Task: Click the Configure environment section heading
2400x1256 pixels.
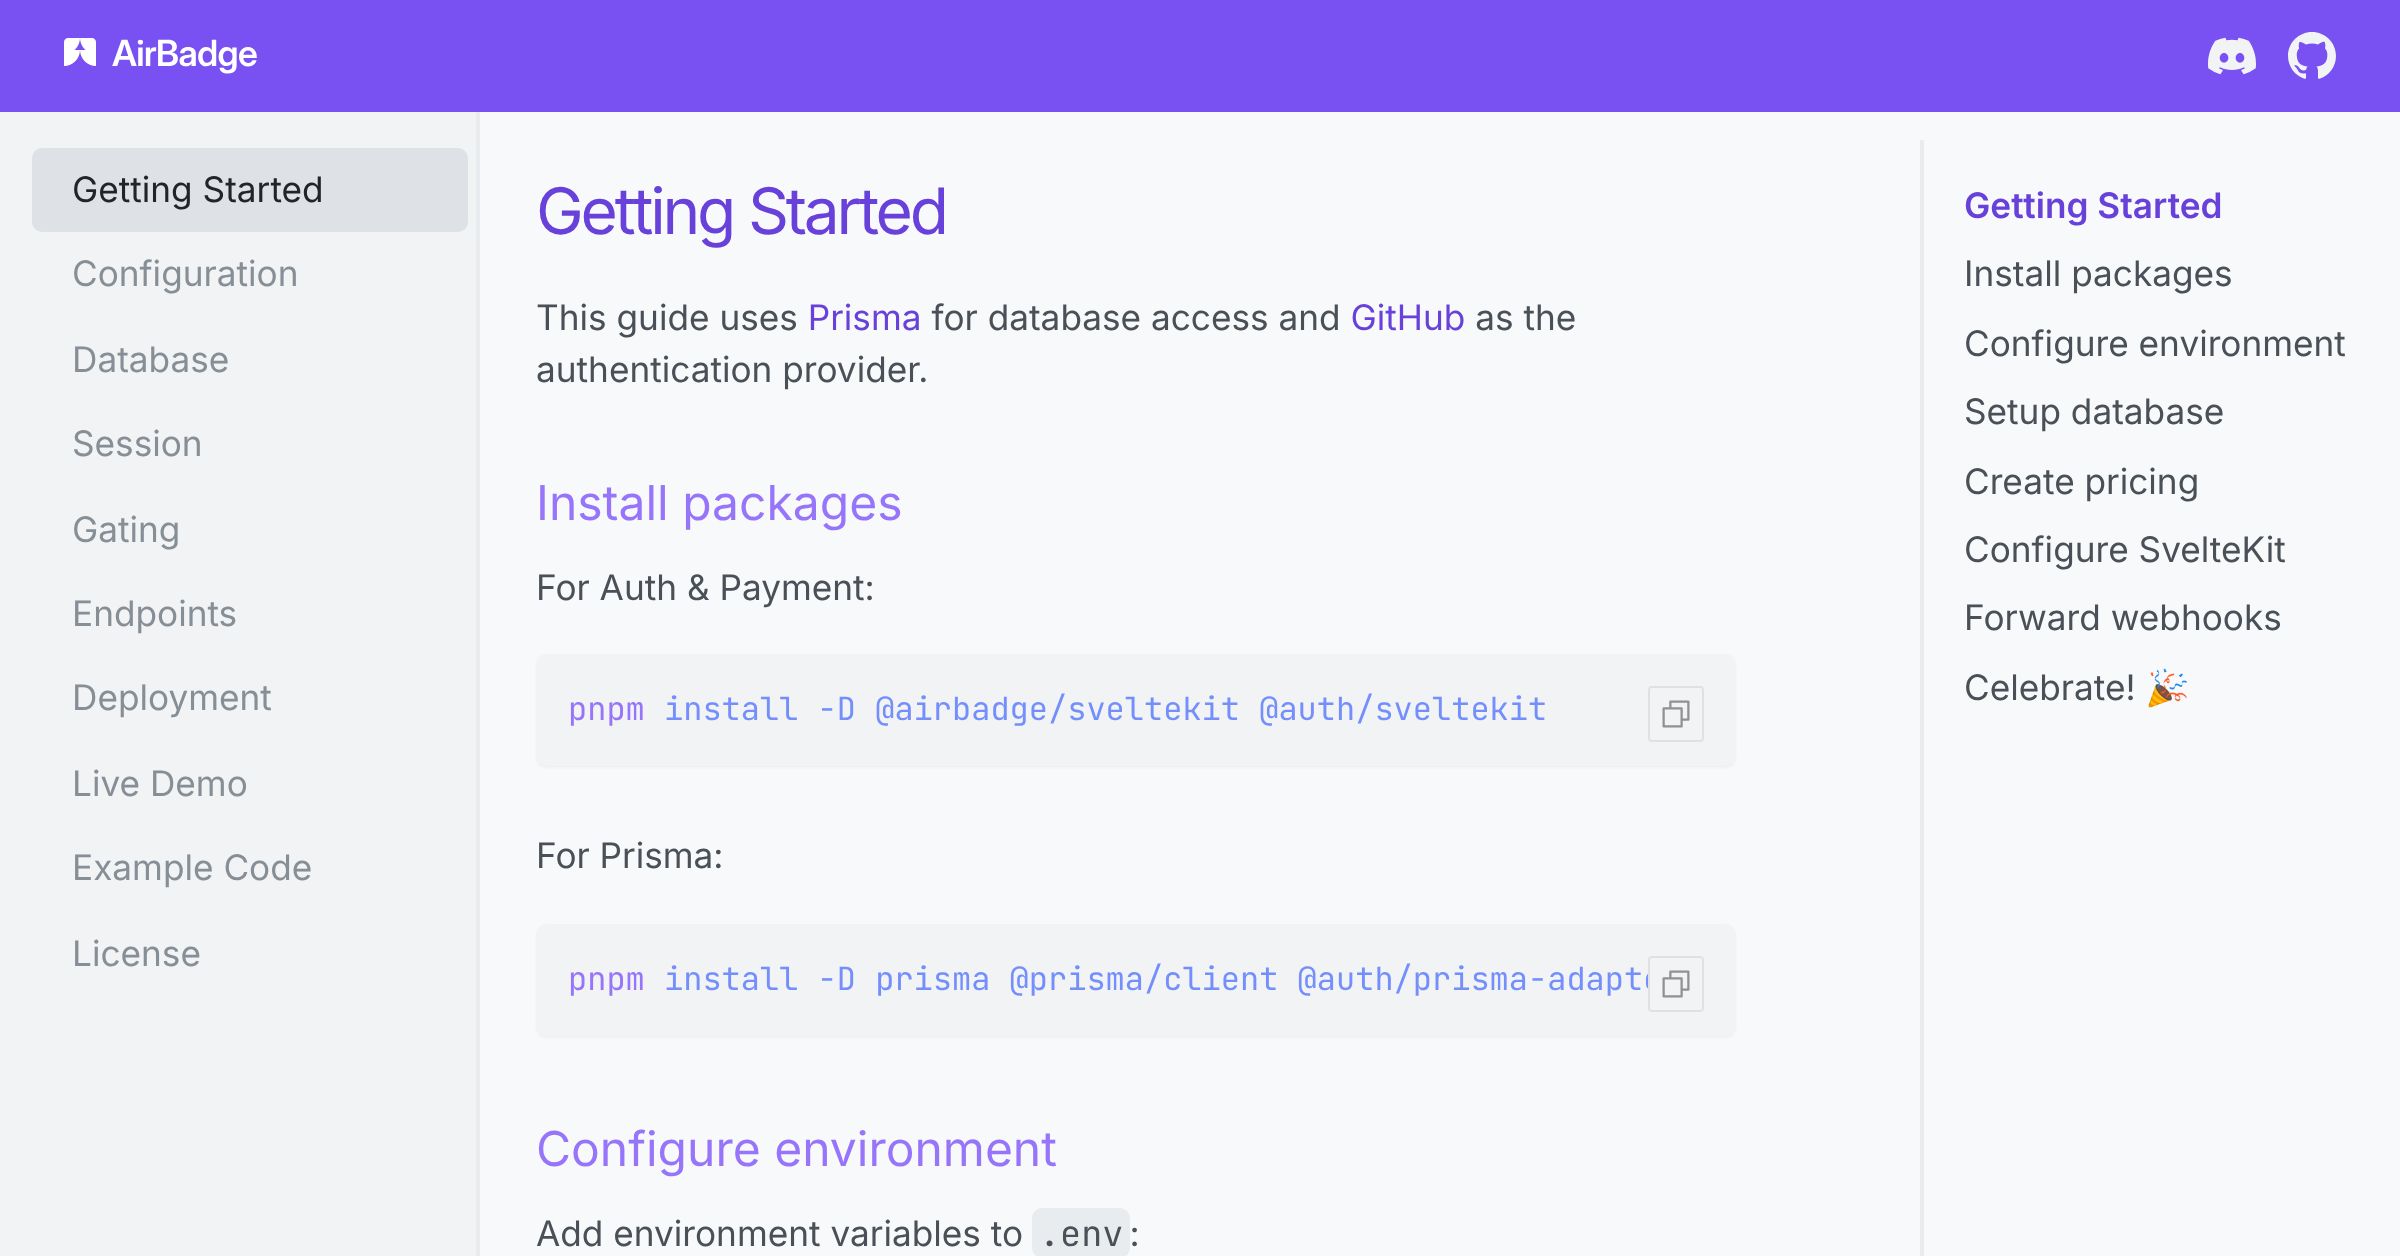Action: pos(796,1149)
